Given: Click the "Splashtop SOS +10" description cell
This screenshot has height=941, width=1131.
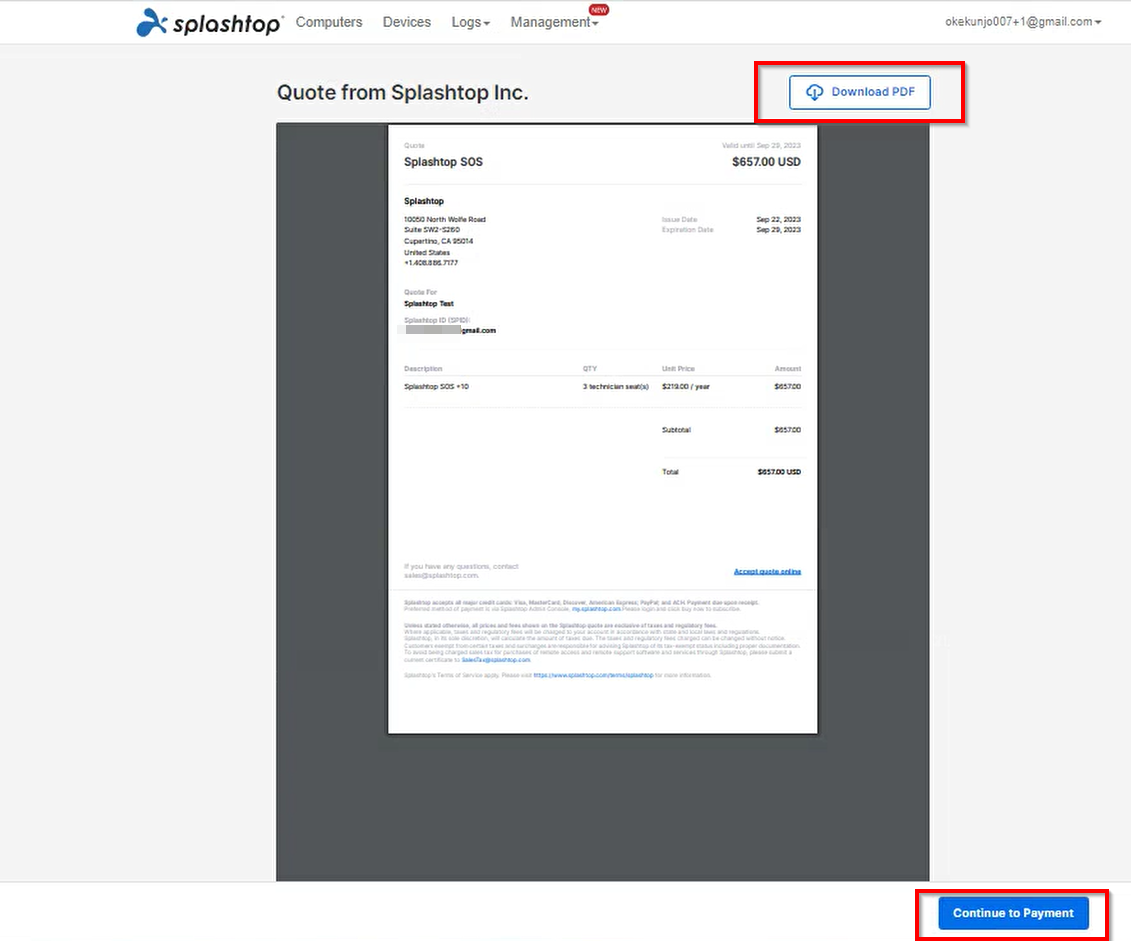Looking at the screenshot, I should [436, 386].
